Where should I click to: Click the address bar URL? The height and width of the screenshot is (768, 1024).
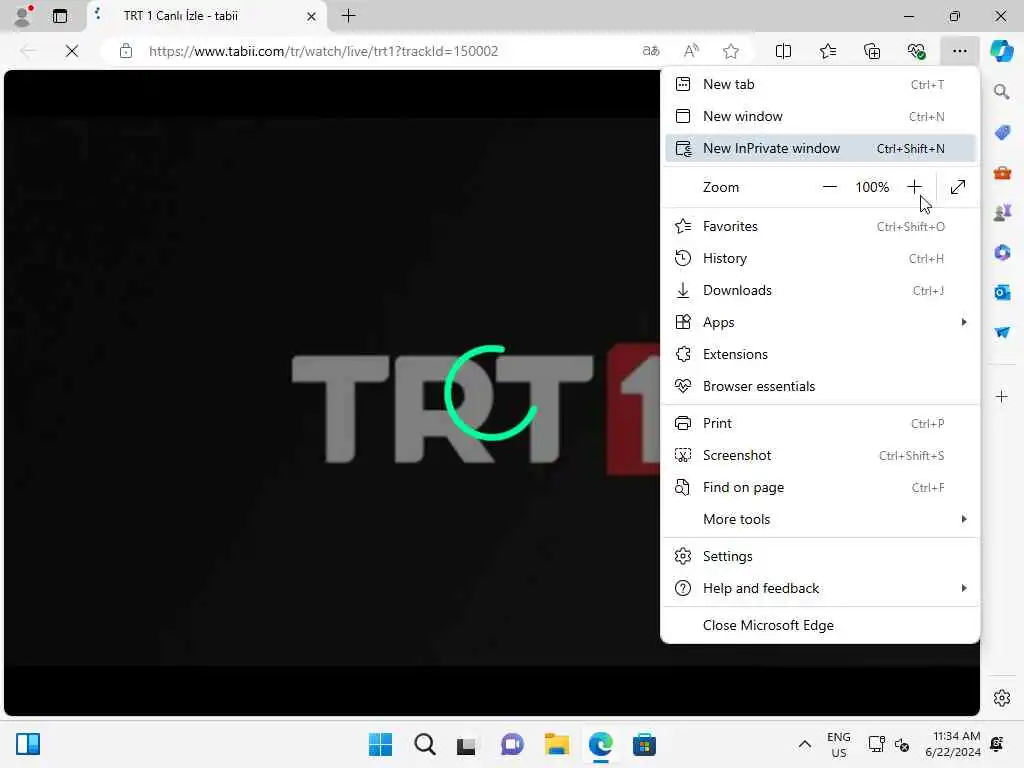coord(323,51)
